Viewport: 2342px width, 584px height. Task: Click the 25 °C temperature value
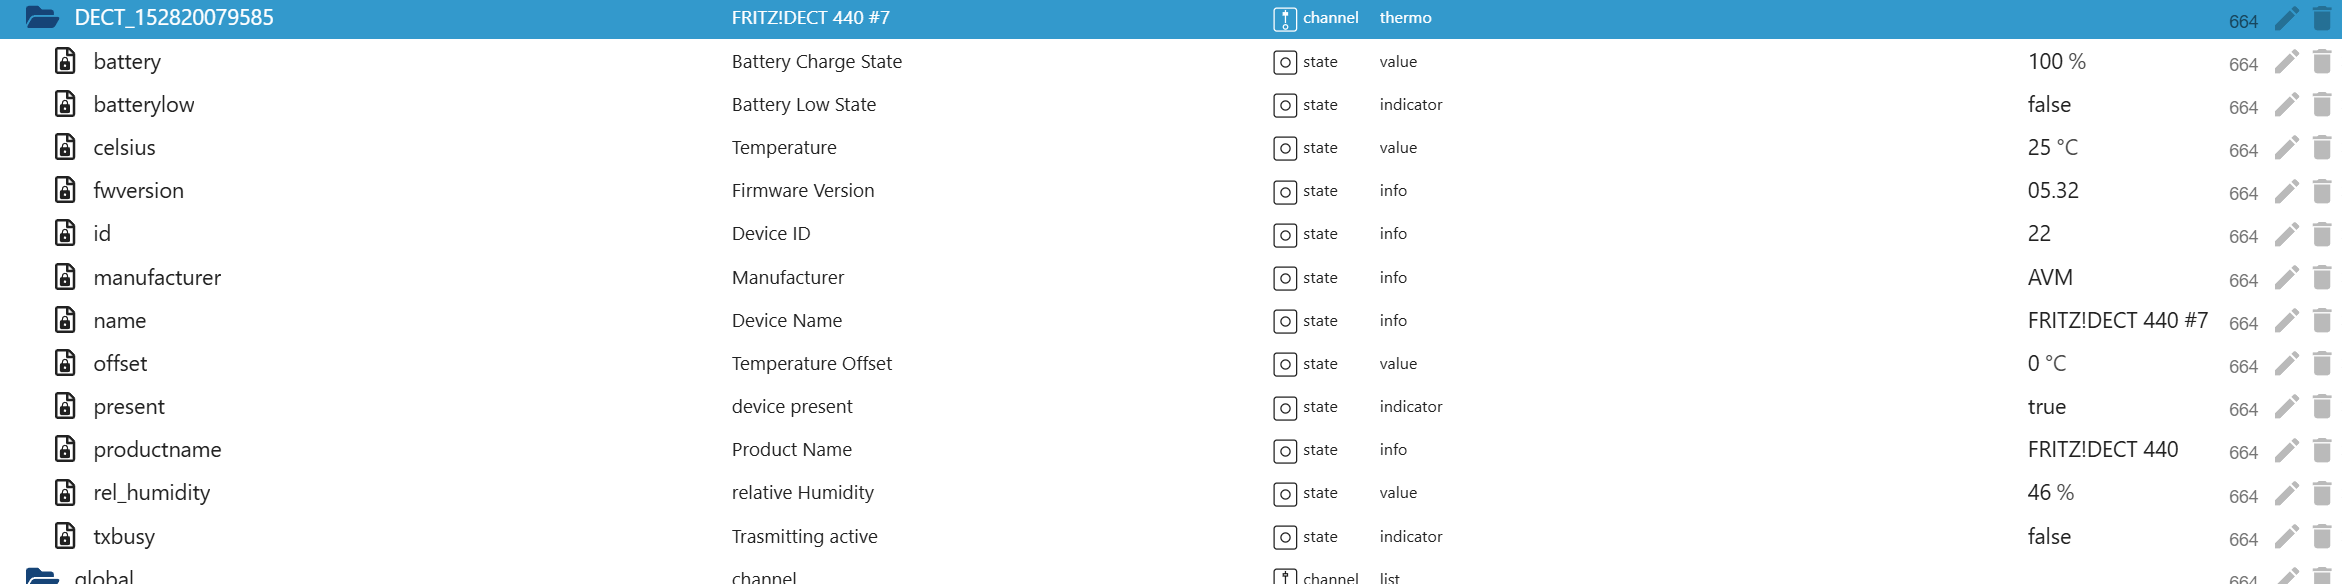pos(2052,148)
